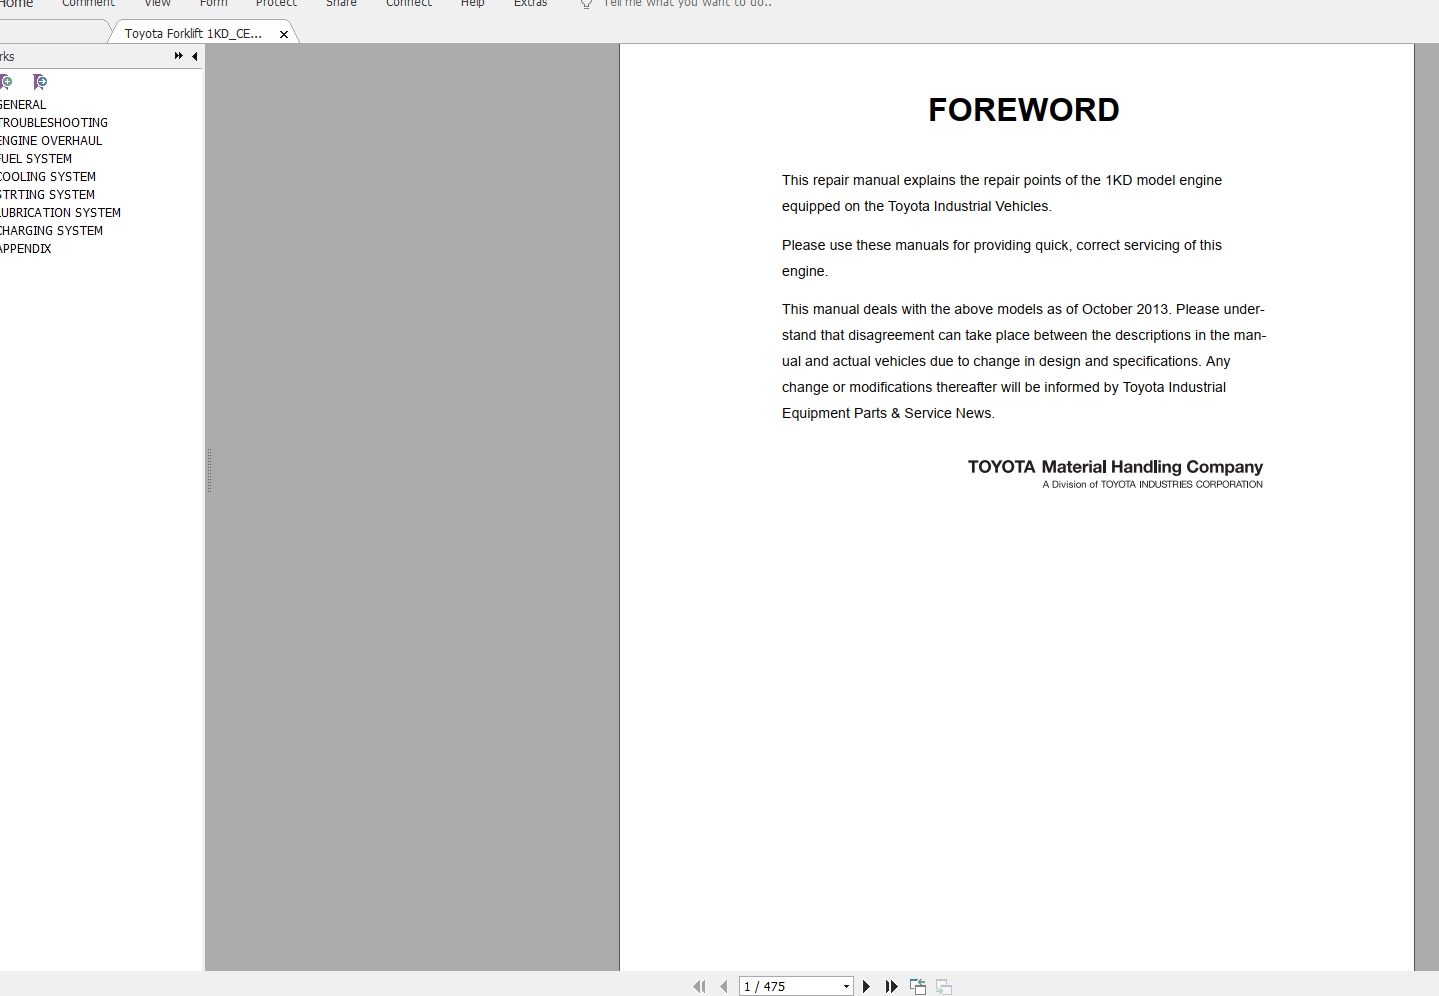Go to the first page

click(x=699, y=987)
